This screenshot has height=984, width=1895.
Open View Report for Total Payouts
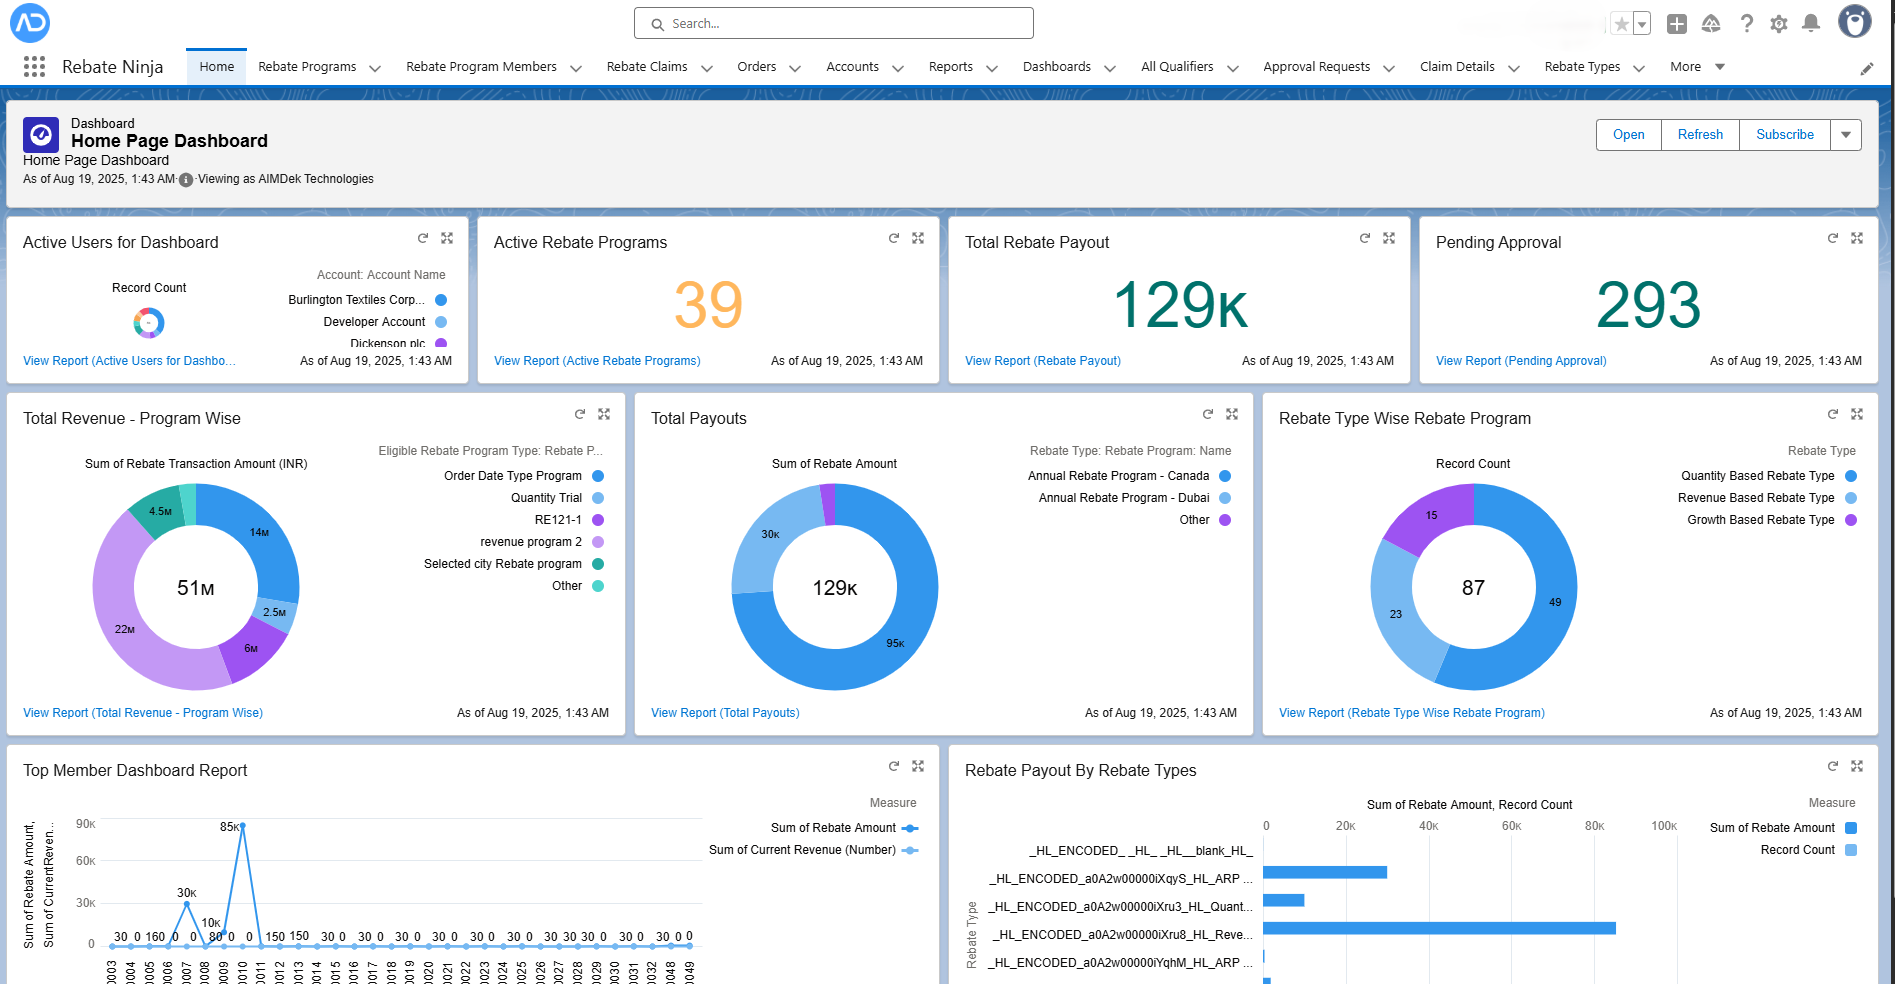tap(724, 712)
